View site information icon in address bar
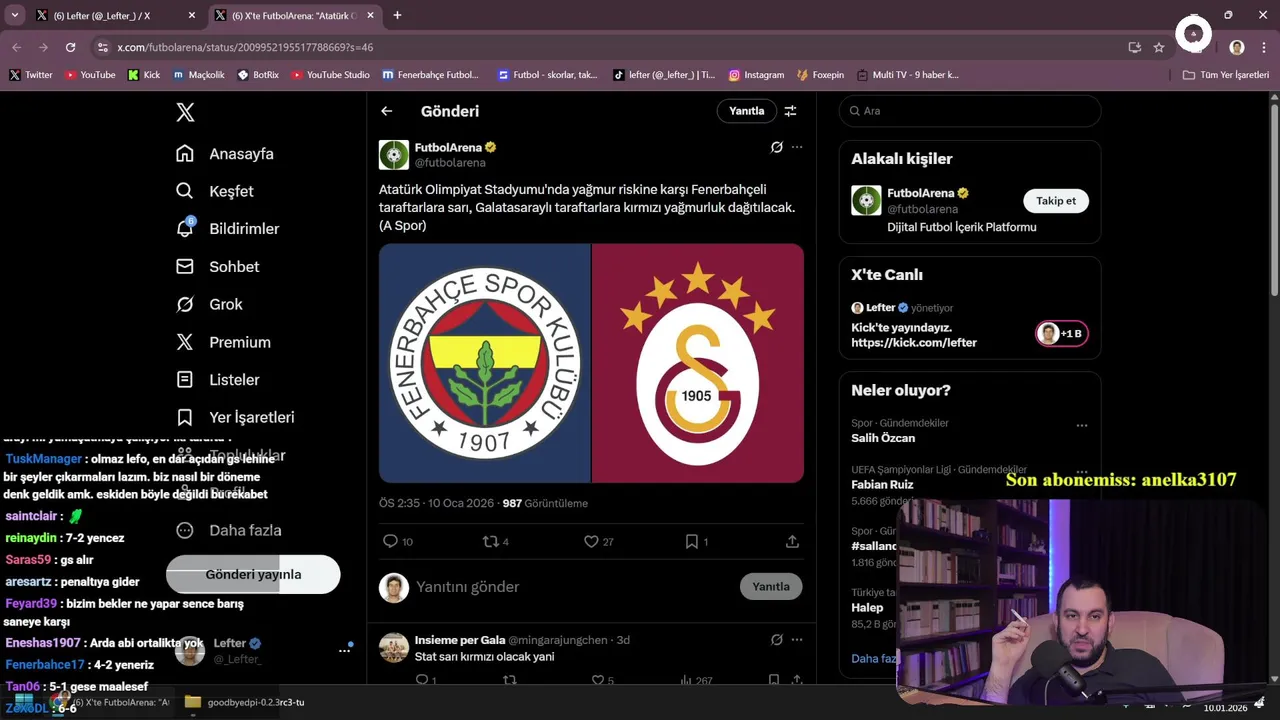The height and width of the screenshot is (720, 1280). 102,47
